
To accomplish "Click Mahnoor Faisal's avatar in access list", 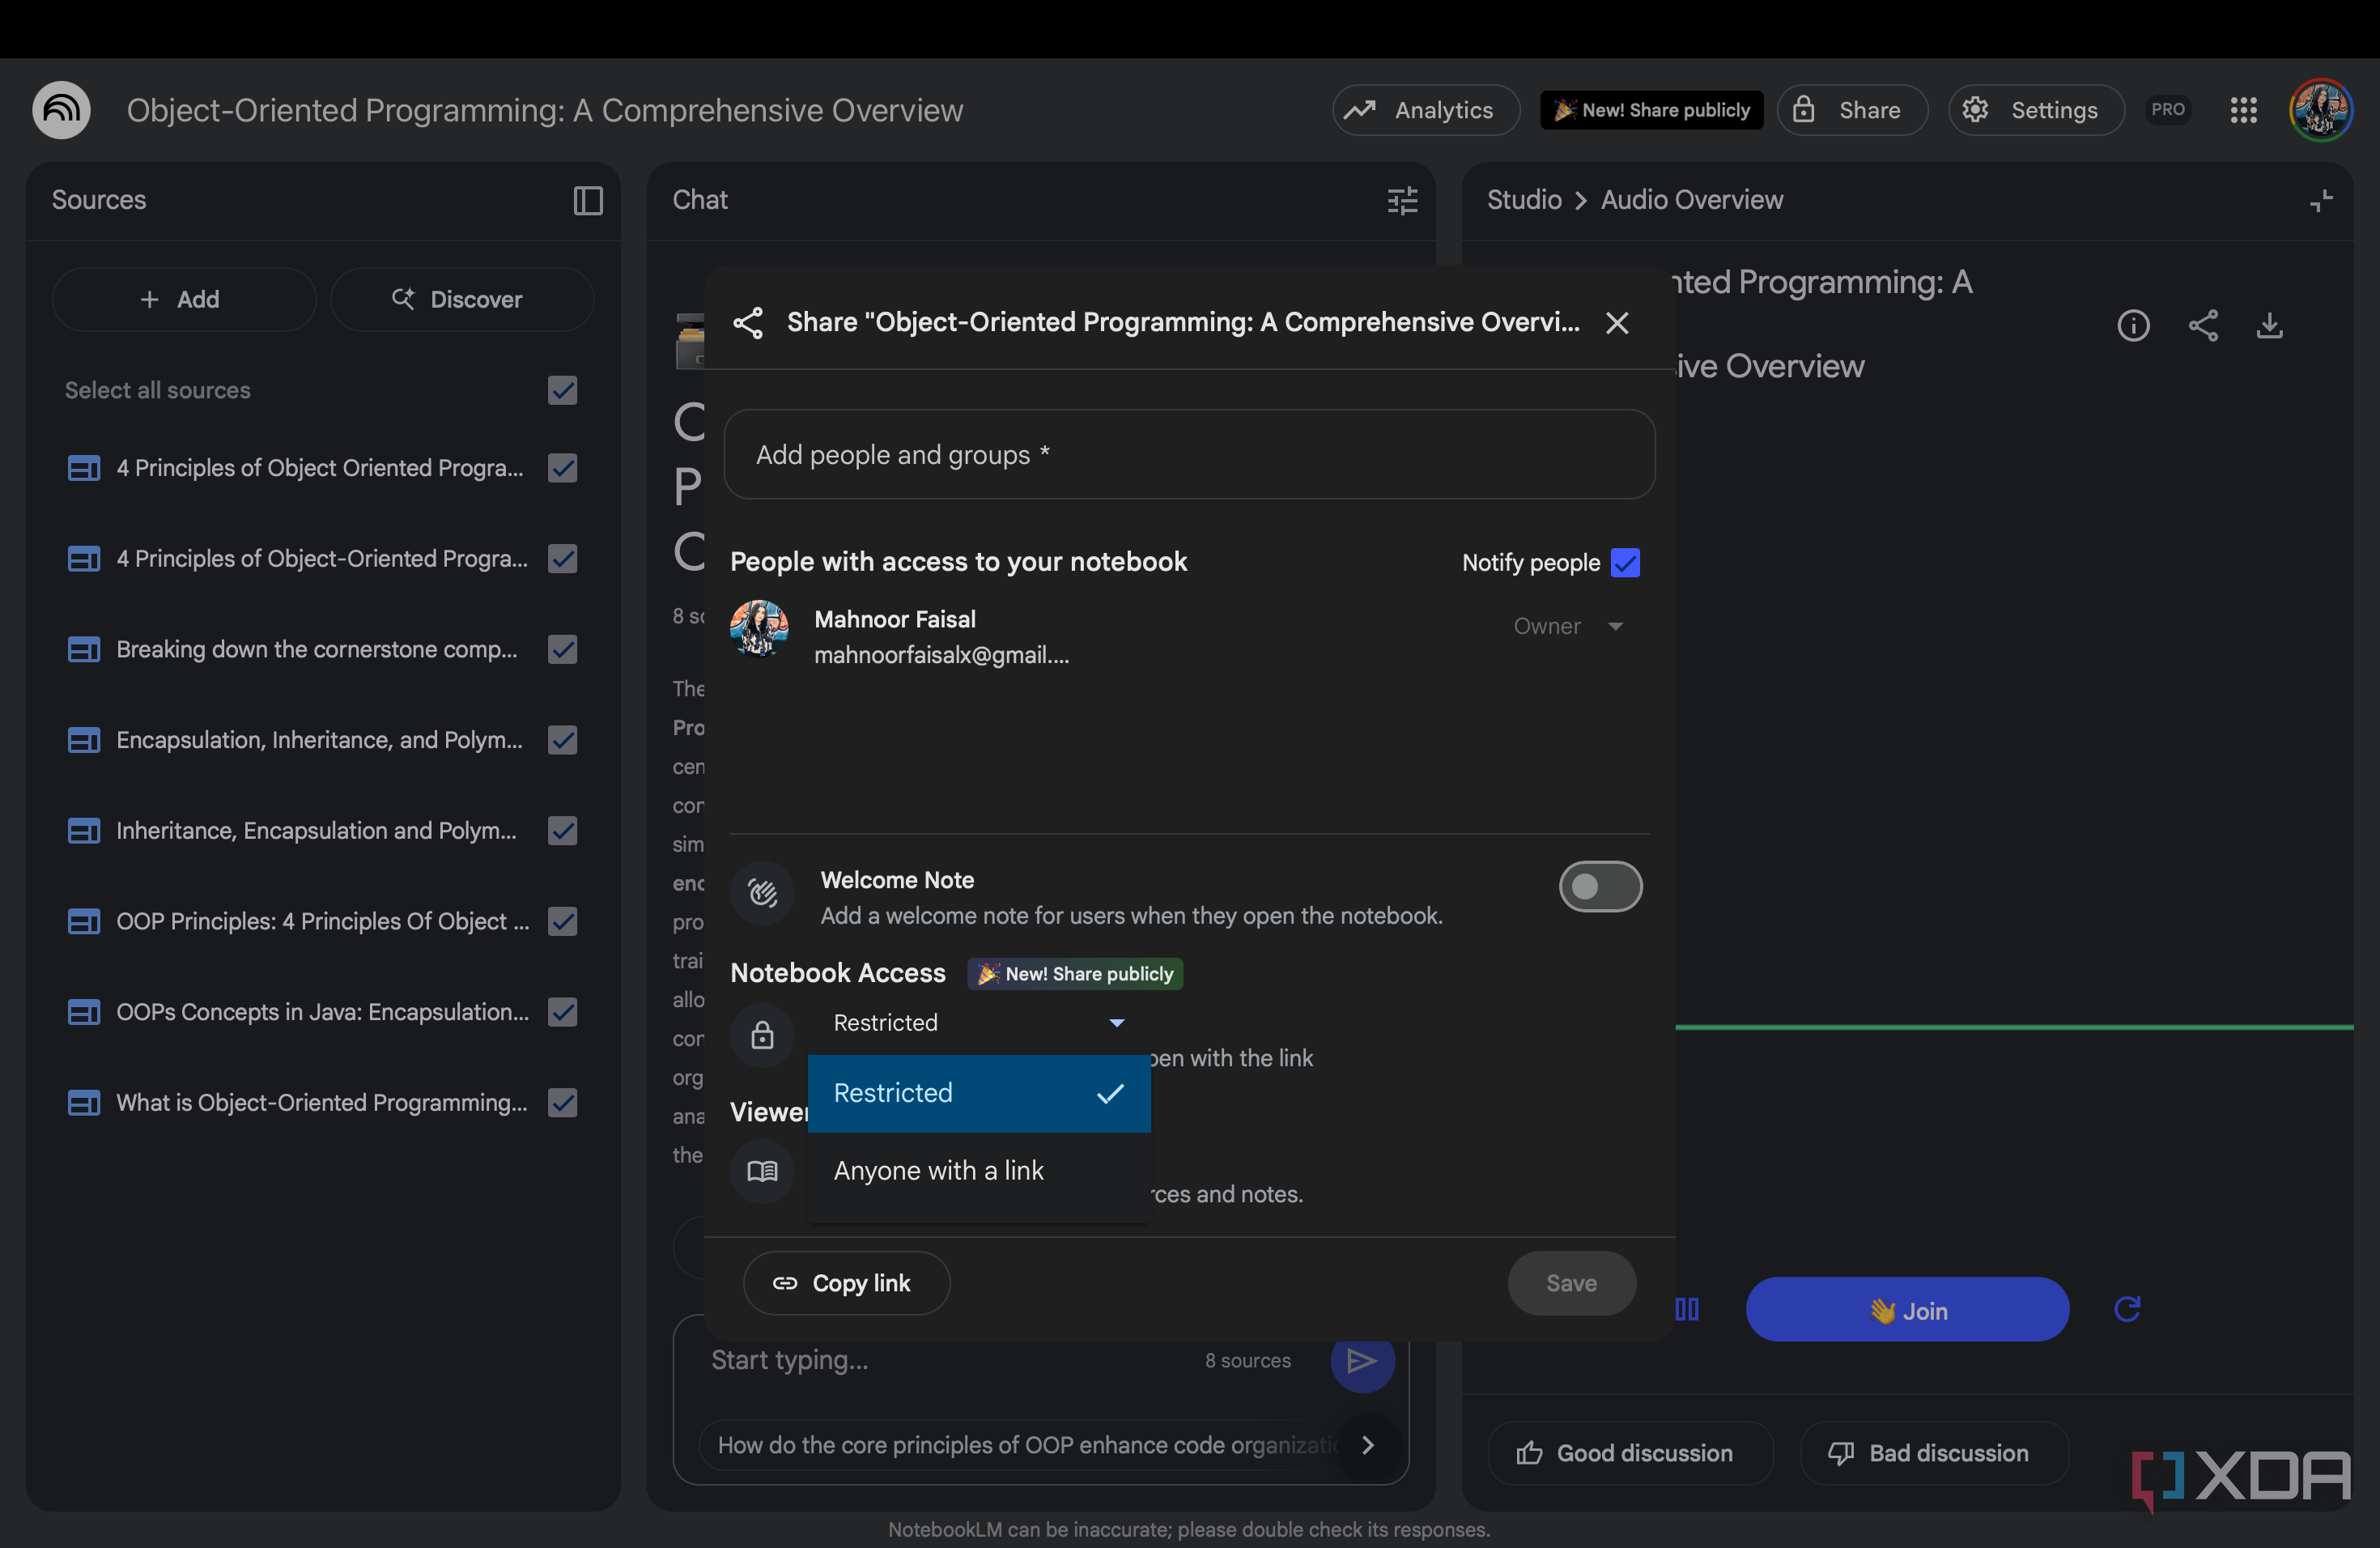I will point(759,628).
